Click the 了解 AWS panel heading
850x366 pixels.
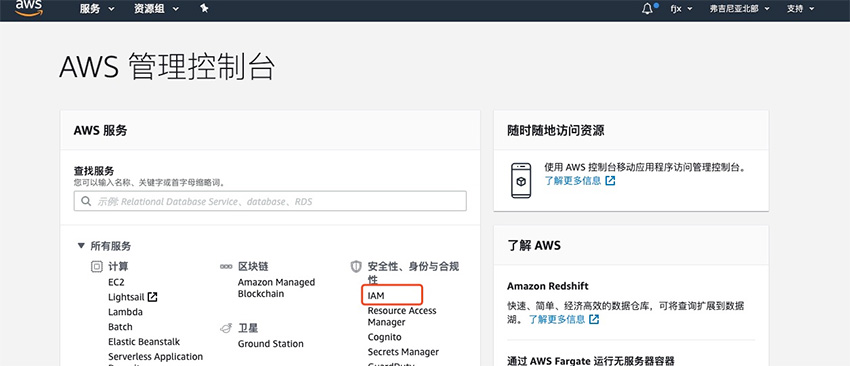point(534,246)
